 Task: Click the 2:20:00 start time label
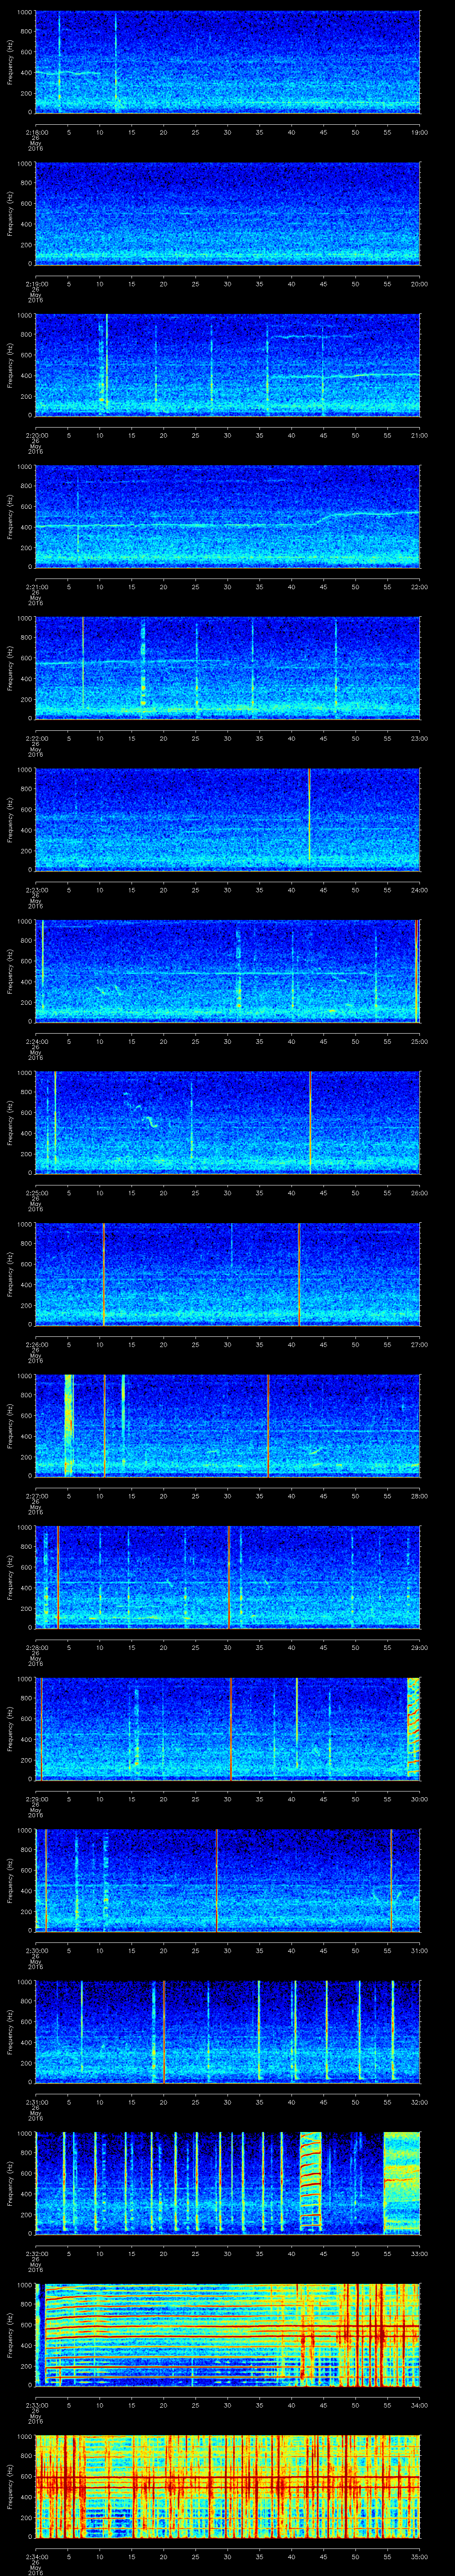pos(36,435)
